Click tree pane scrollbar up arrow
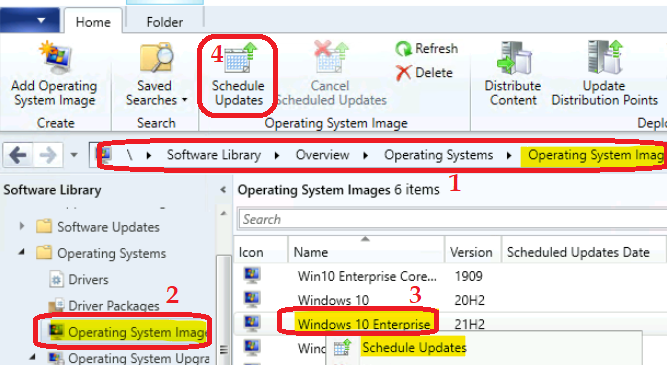Viewport: 667px width, 365px height. (x=223, y=213)
